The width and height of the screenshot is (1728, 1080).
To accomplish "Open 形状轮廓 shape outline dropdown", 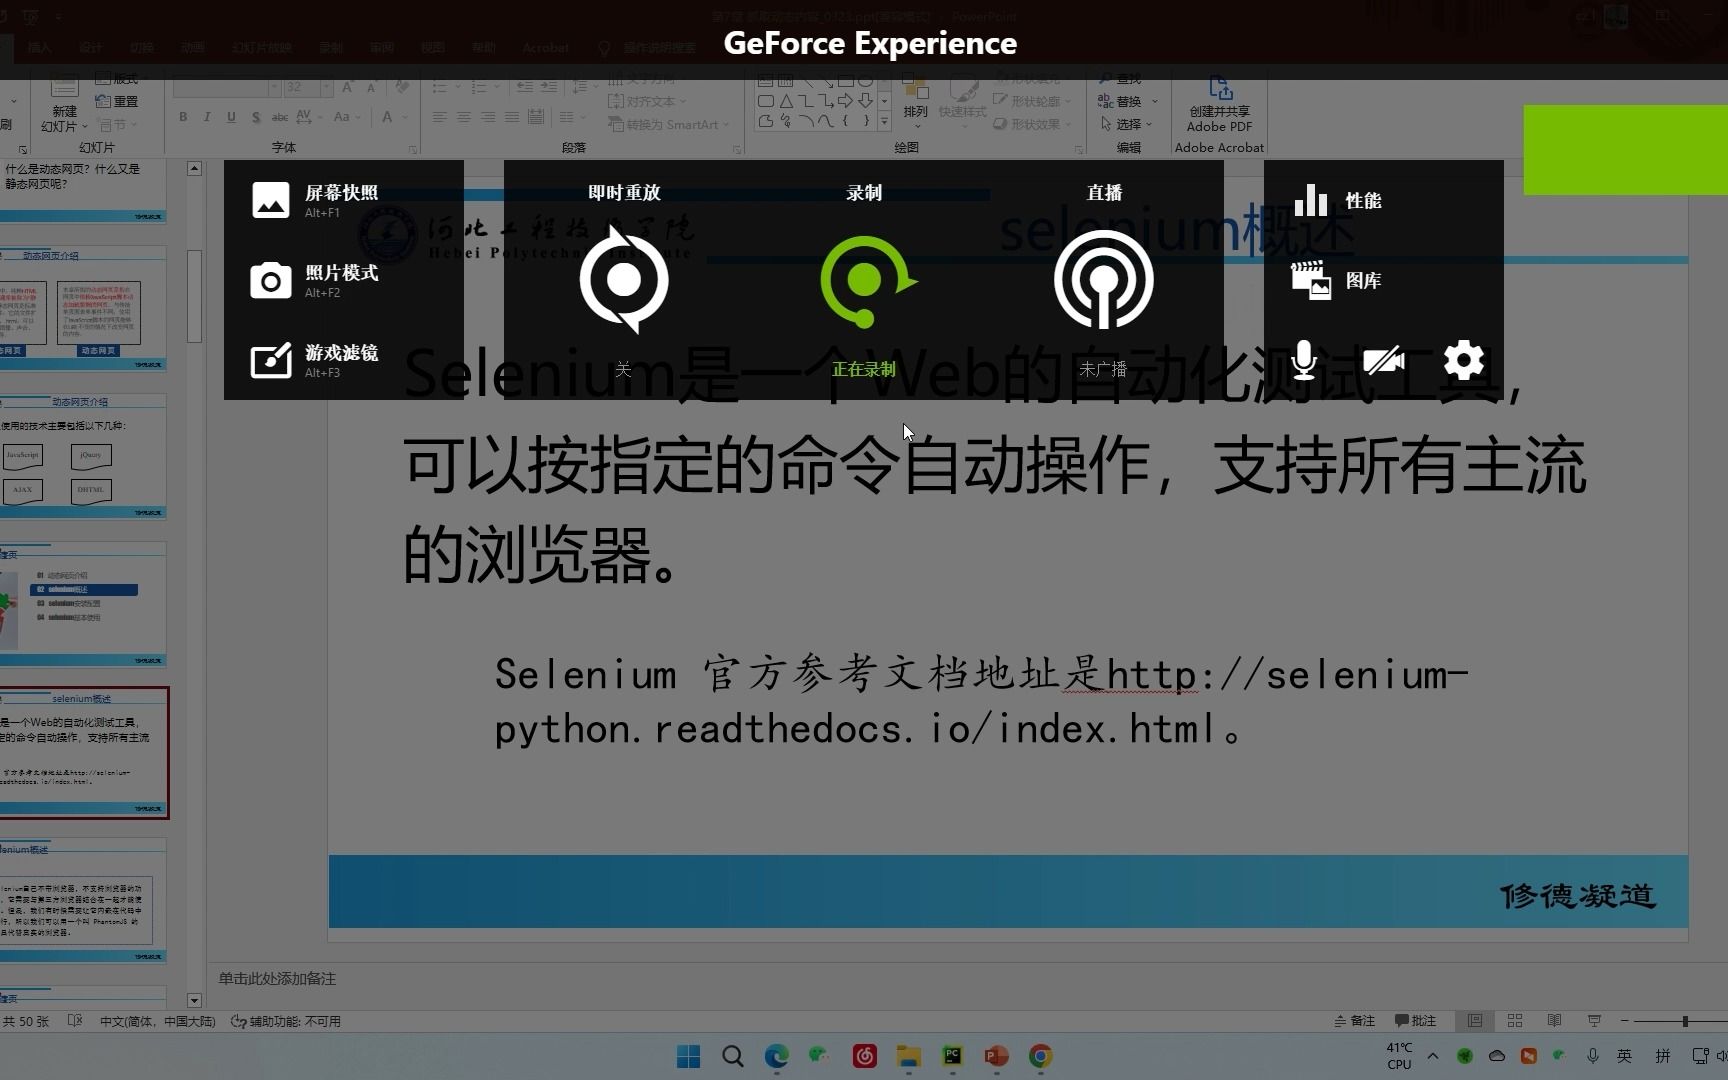I will (x=1032, y=102).
